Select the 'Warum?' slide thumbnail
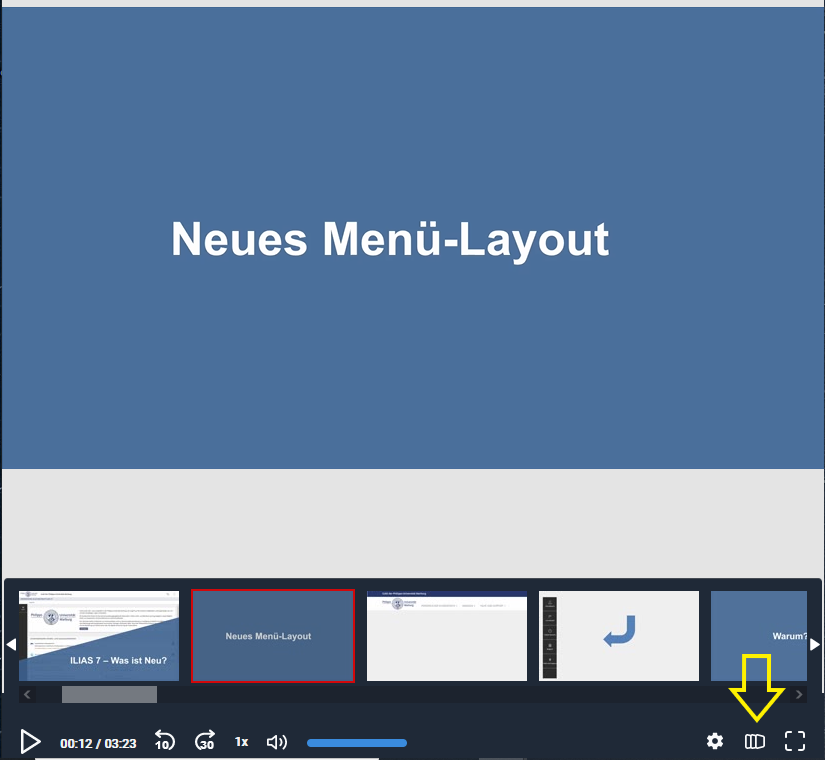Screen dimensions: 825x760 [758, 636]
